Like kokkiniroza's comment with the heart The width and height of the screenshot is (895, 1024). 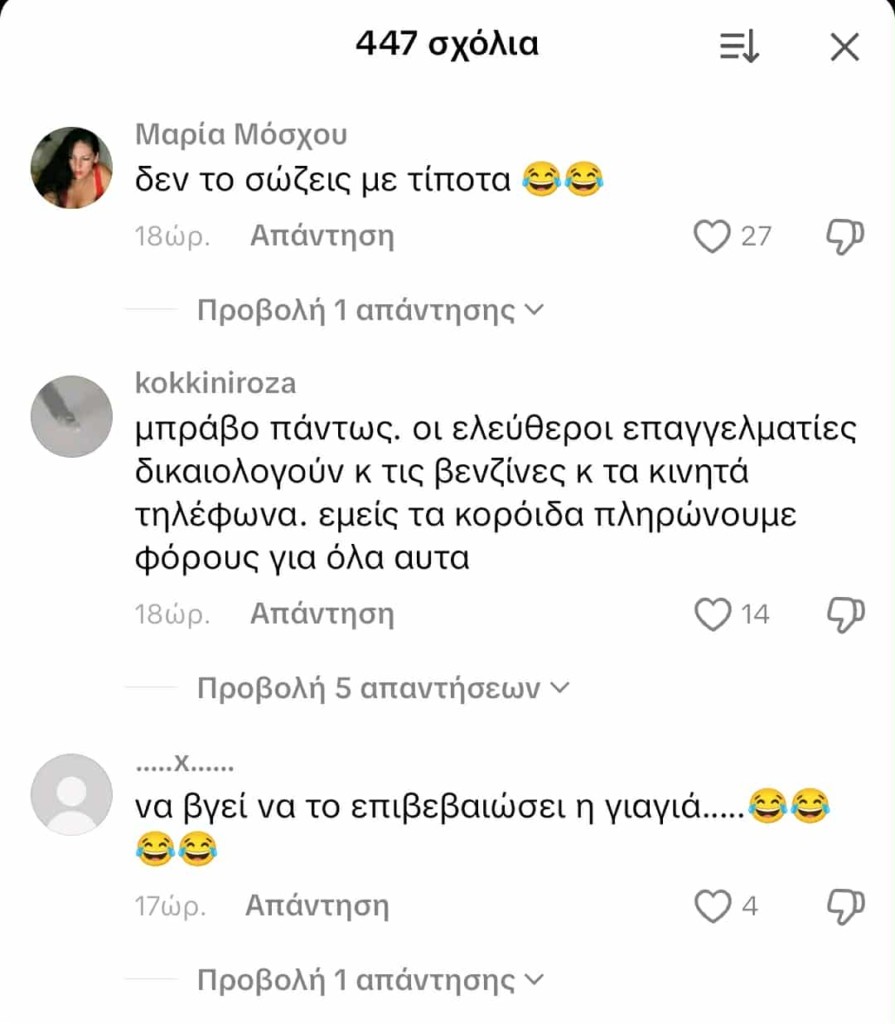click(711, 615)
